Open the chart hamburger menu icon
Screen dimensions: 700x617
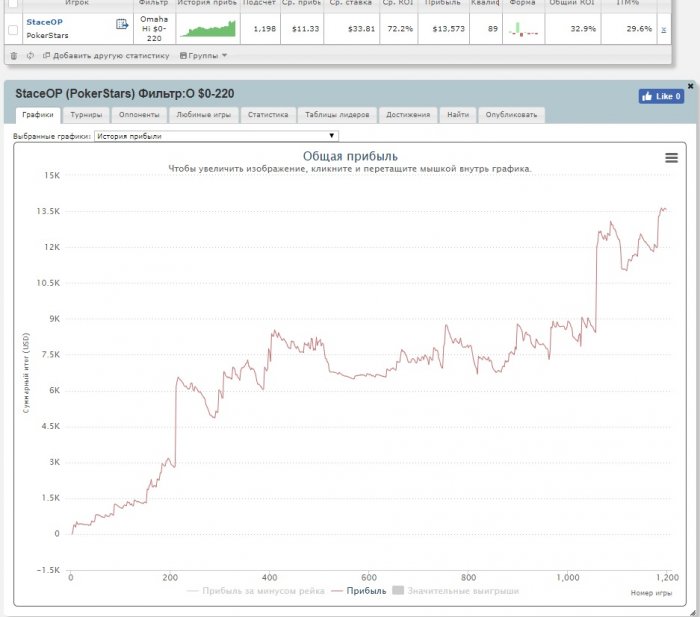pos(671,158)
